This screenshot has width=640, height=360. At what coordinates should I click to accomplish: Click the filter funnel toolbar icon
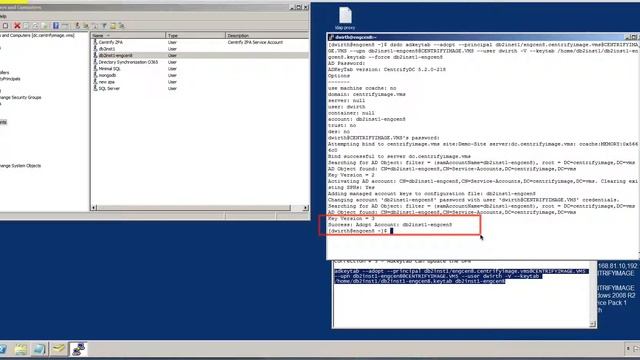pyautogui.click(x=104, y=26)
